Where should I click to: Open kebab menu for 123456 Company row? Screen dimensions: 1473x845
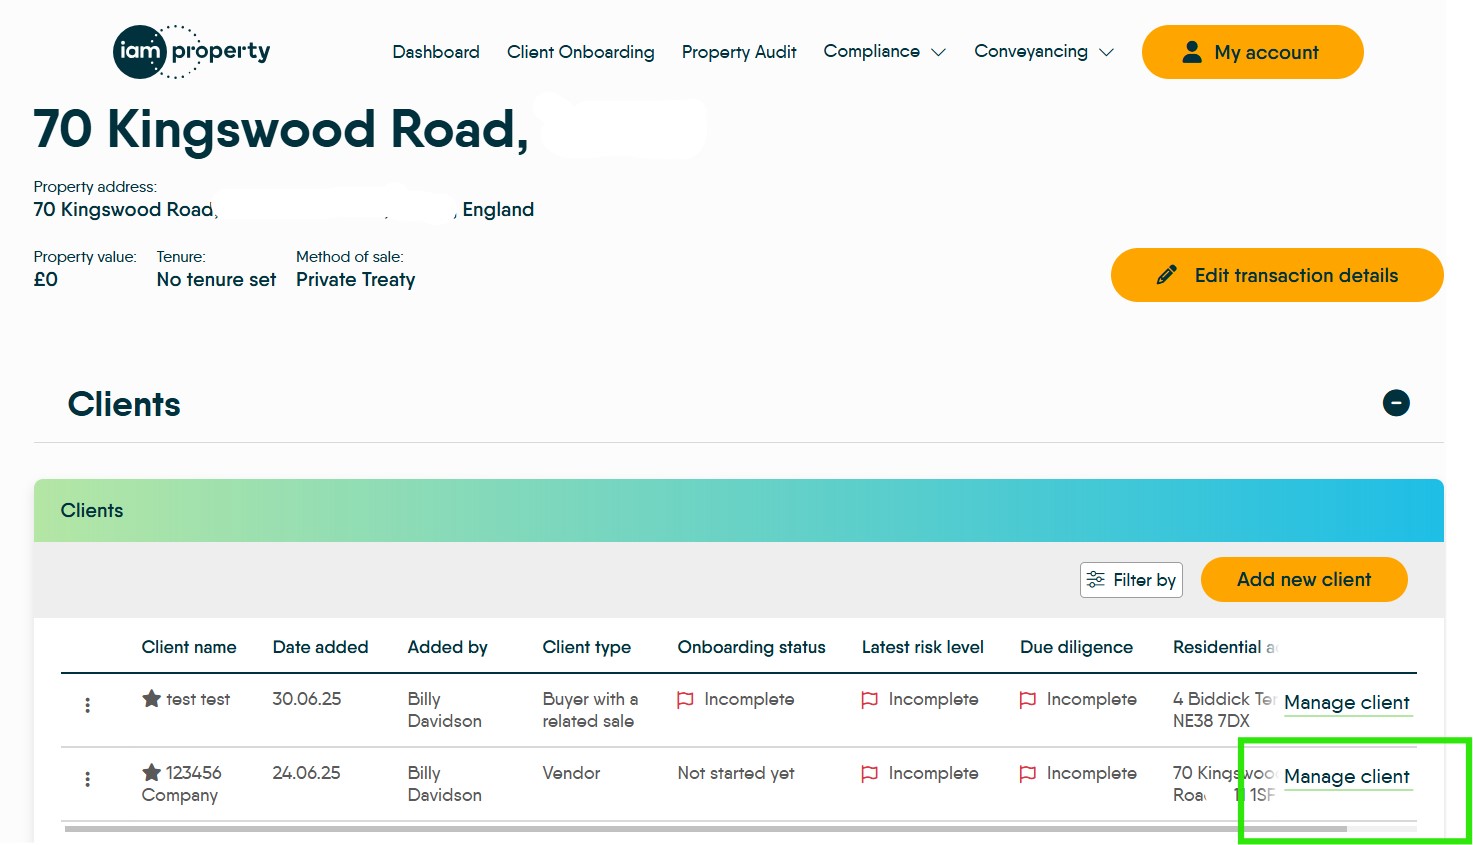(x=88, y=779)
